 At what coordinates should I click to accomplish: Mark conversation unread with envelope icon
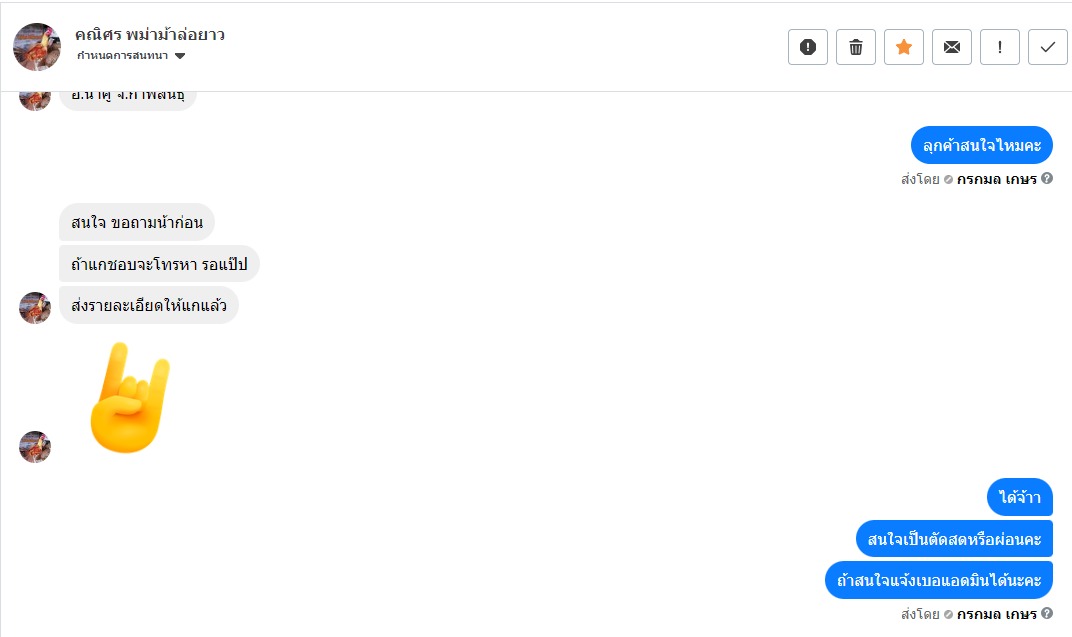(952, 47)
